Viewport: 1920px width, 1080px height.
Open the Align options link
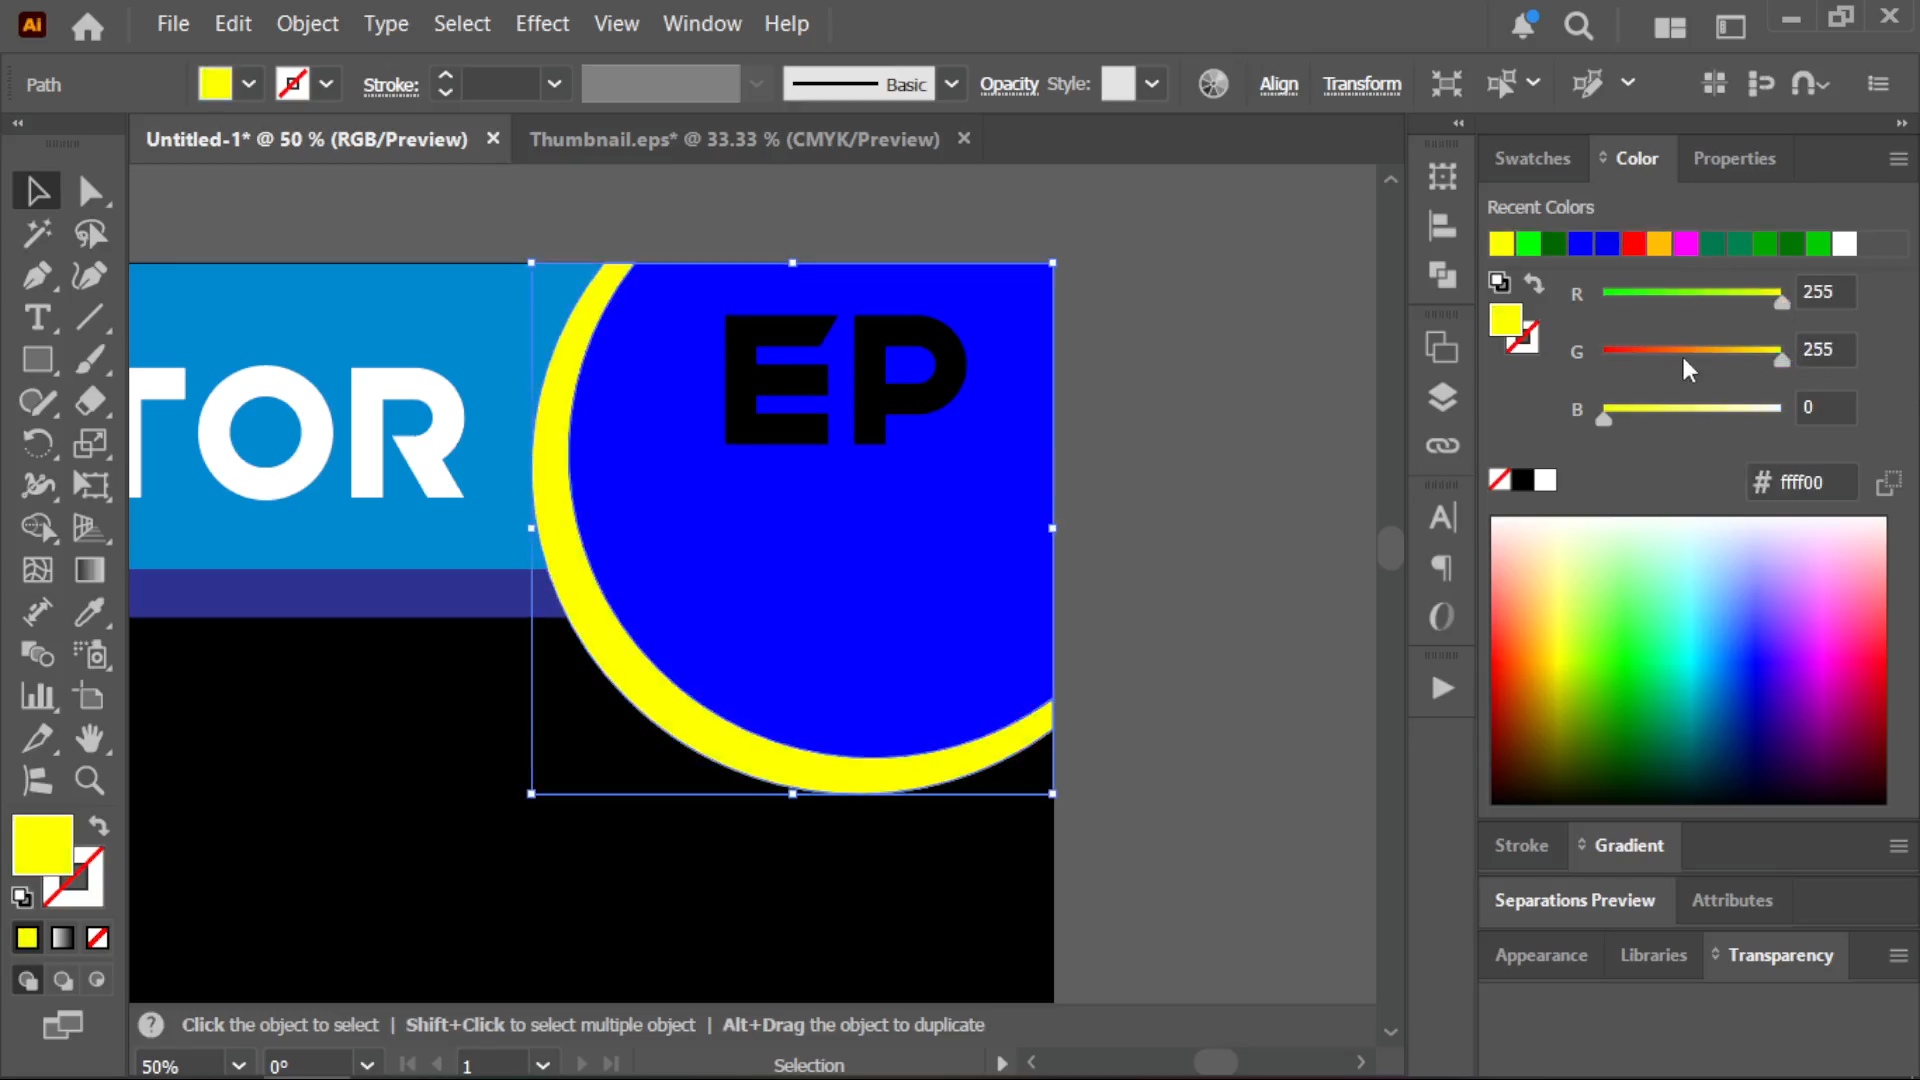[1278, 85]
